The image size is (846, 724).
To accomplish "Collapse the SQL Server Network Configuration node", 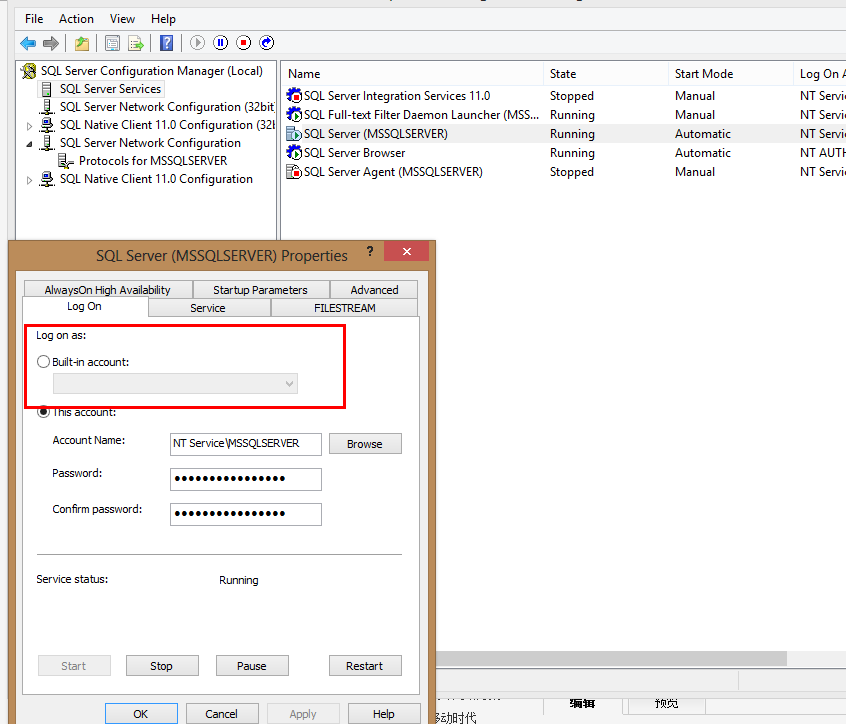I will click(x=29, y=144).
